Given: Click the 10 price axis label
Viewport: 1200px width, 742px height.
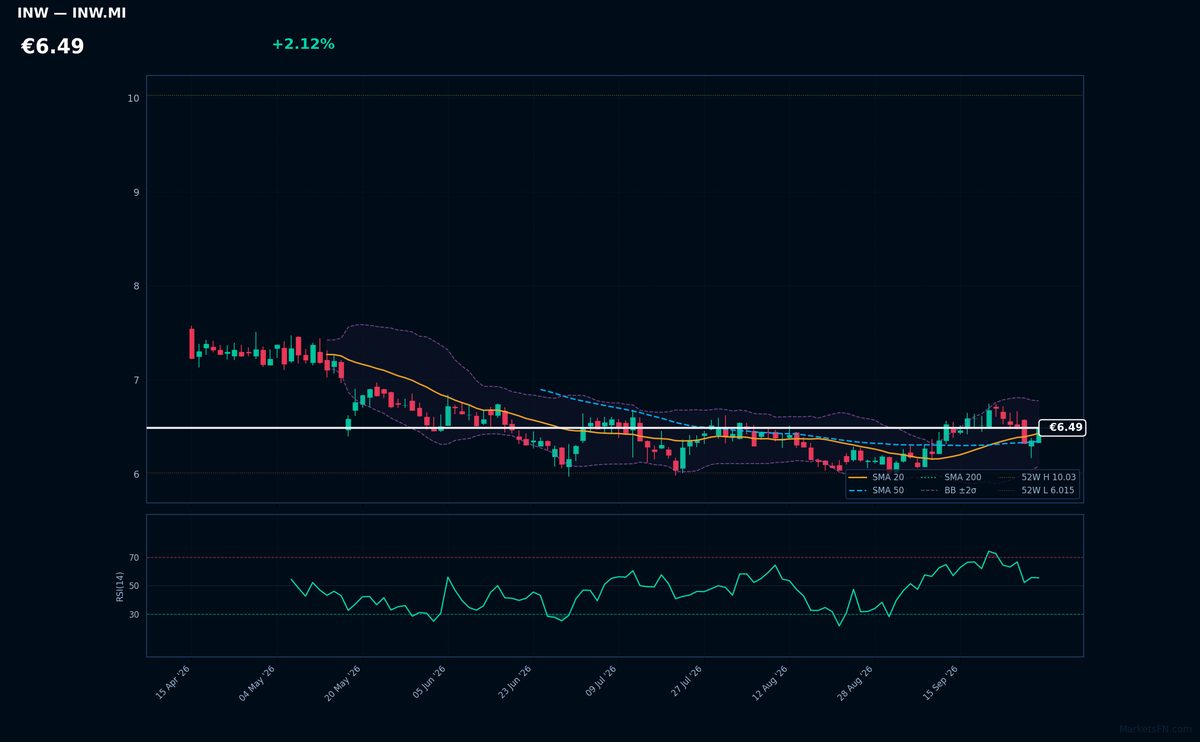Looking at the screenshot, I should tap(133, 98).
